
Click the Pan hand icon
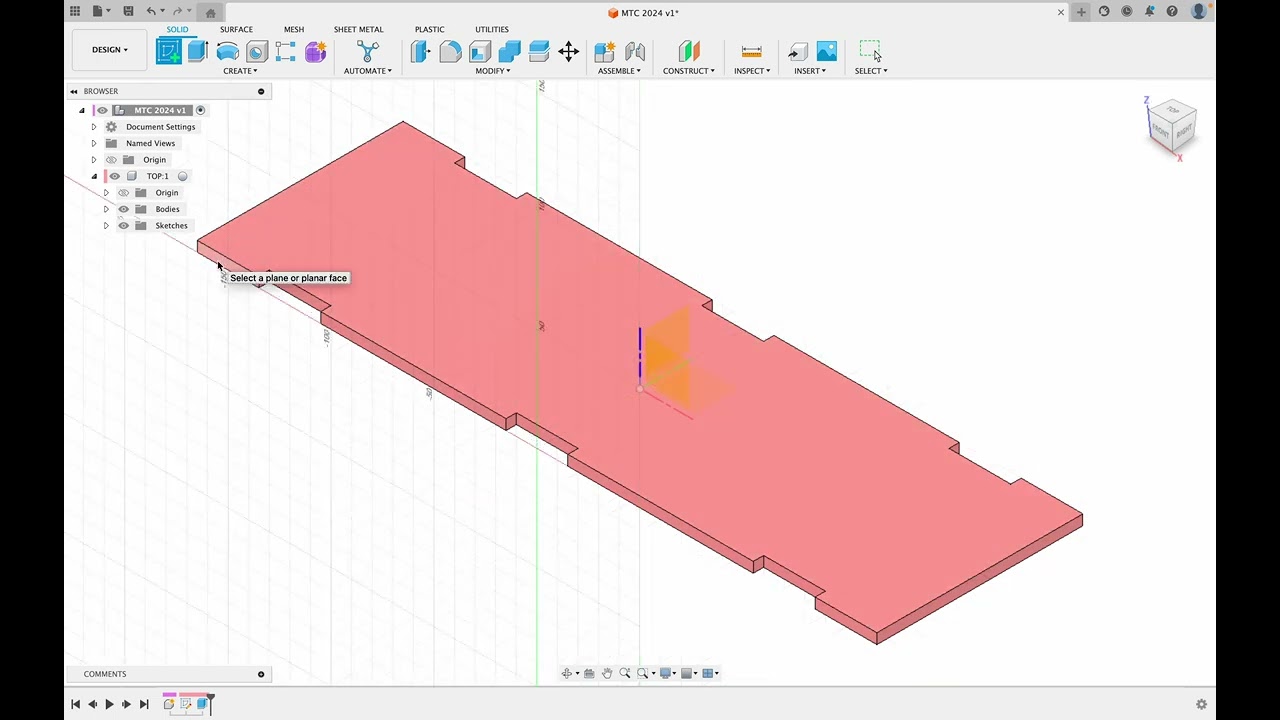(607, 673)
